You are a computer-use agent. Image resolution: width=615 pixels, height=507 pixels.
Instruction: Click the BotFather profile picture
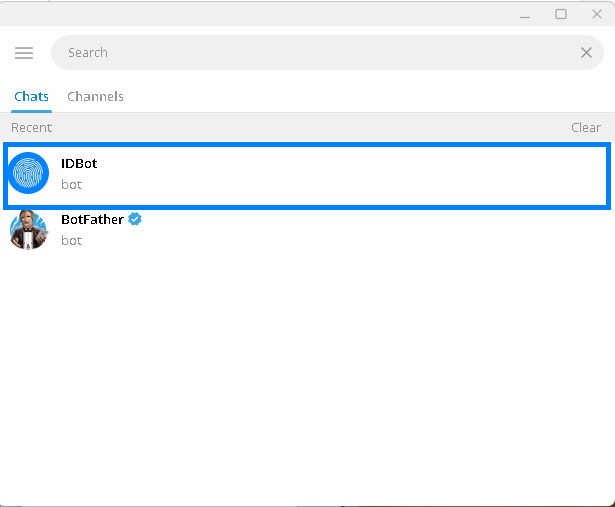(x=28, y=230)
